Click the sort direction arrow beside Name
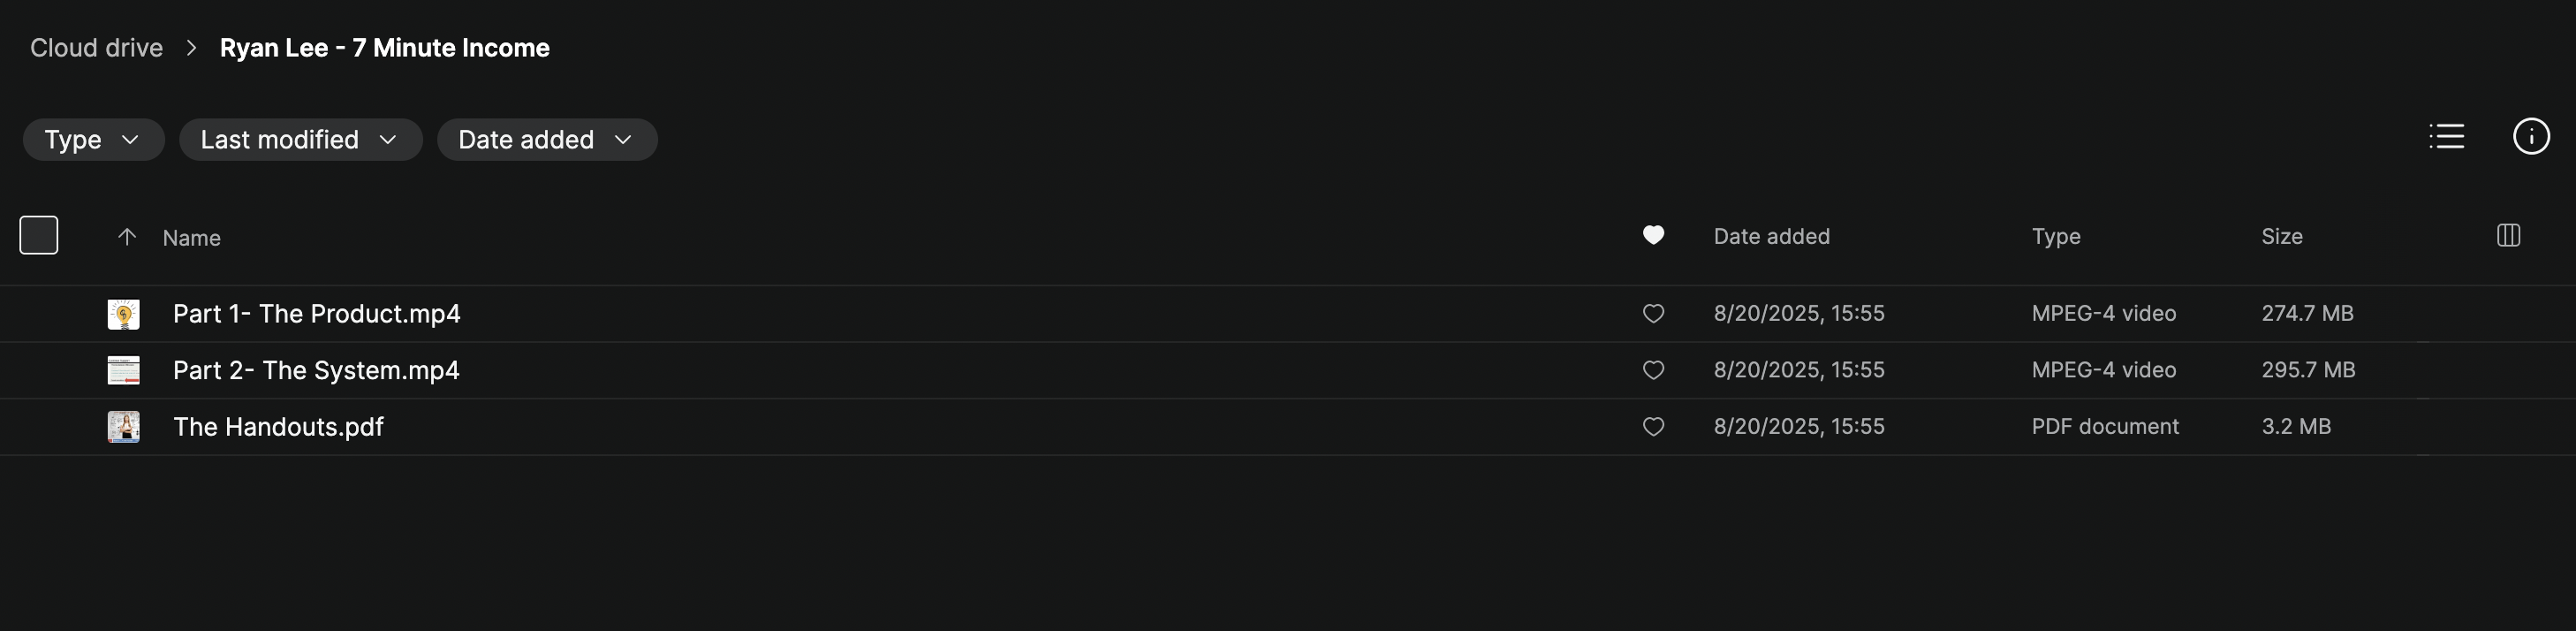 tap(127, 237)
